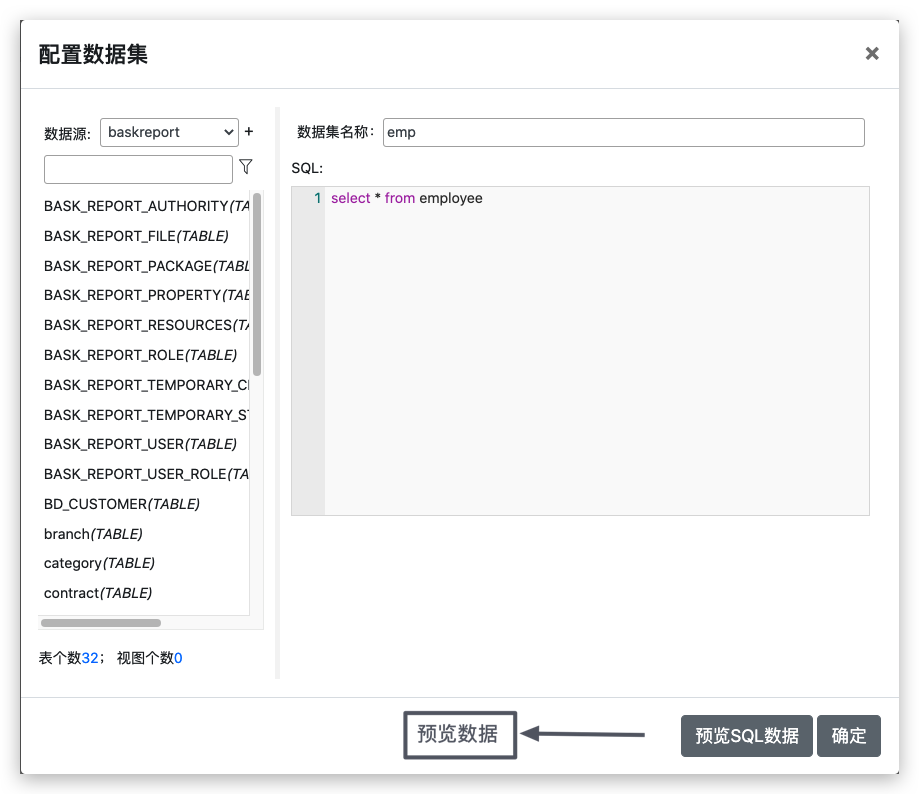Click the view count number 0
The height and width of the screenshot is (794, 919).
click(178, 658)
